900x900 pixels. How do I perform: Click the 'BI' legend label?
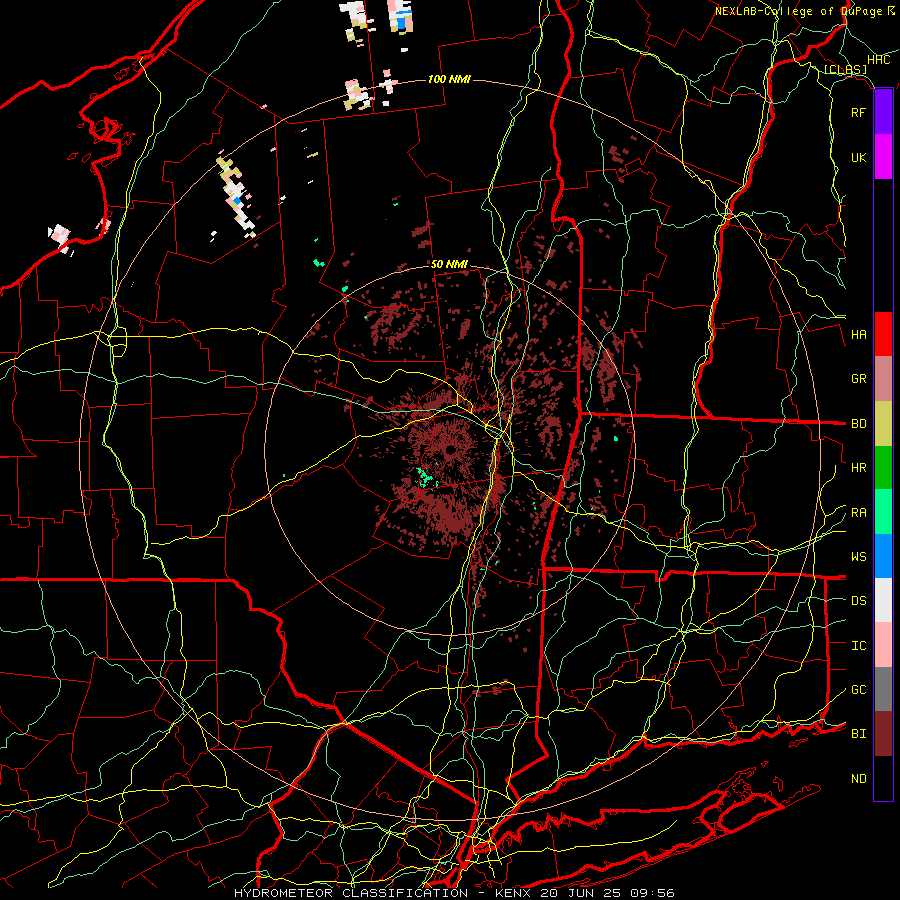(x=859, y=734)
